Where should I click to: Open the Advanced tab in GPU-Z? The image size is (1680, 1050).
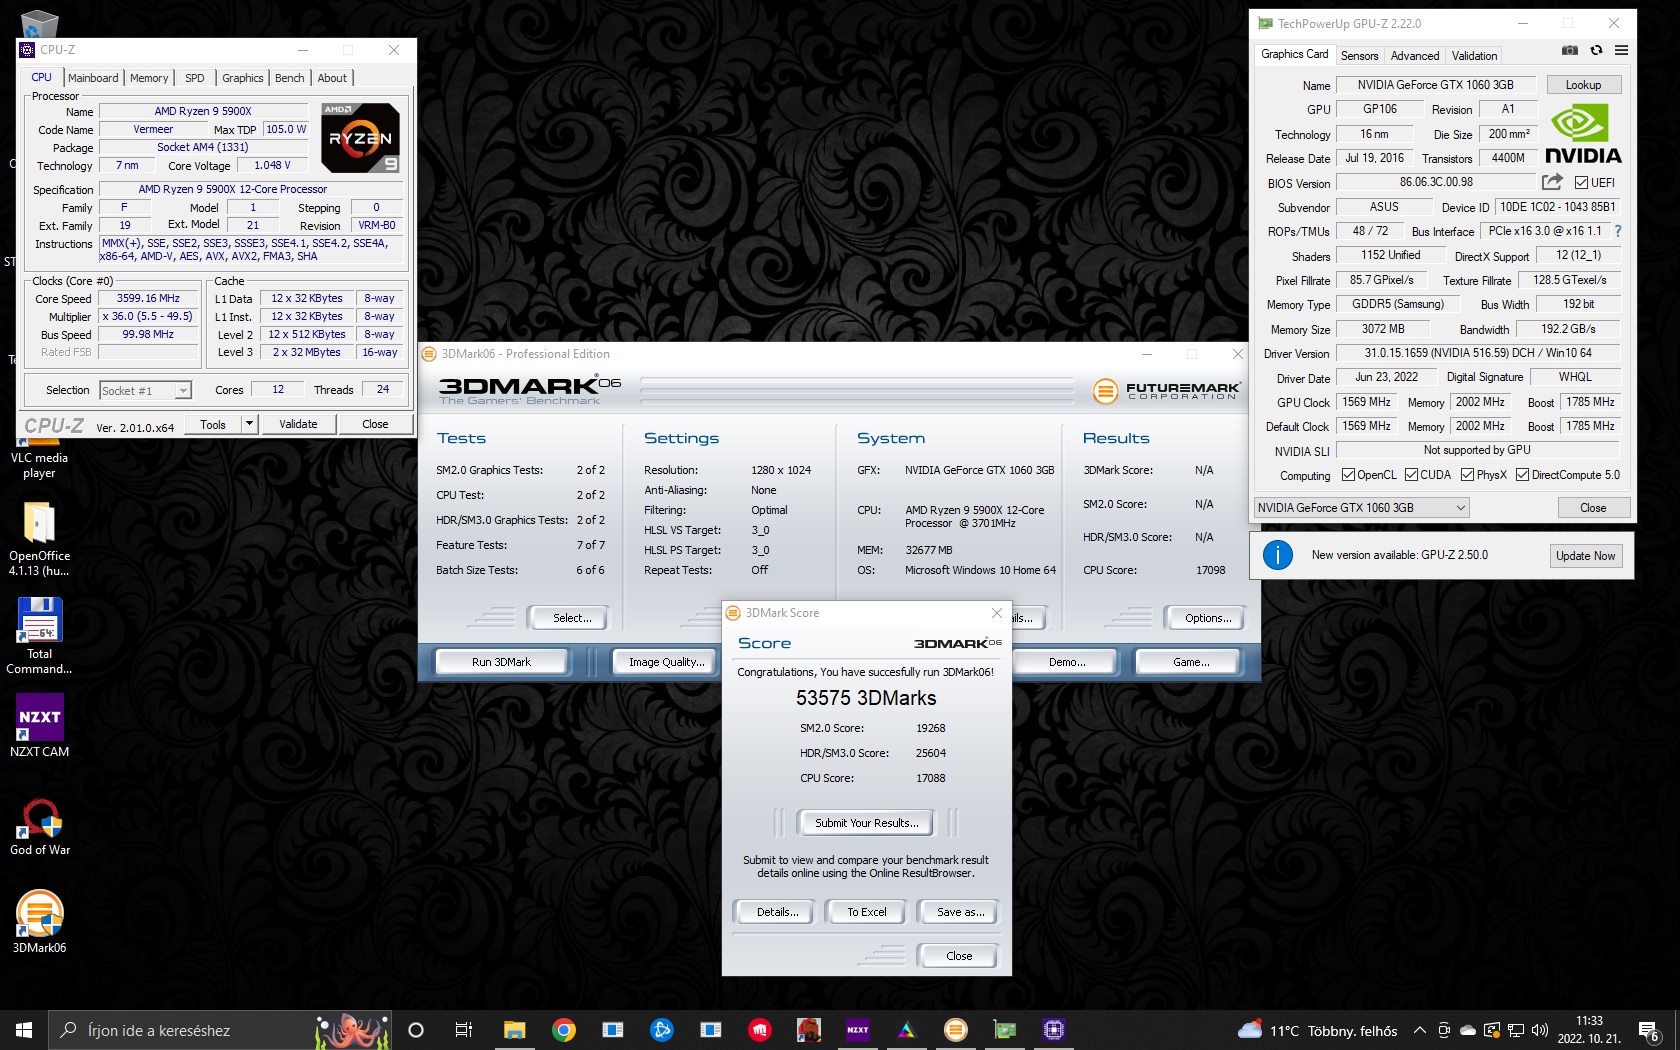(x=1415, y=56)
